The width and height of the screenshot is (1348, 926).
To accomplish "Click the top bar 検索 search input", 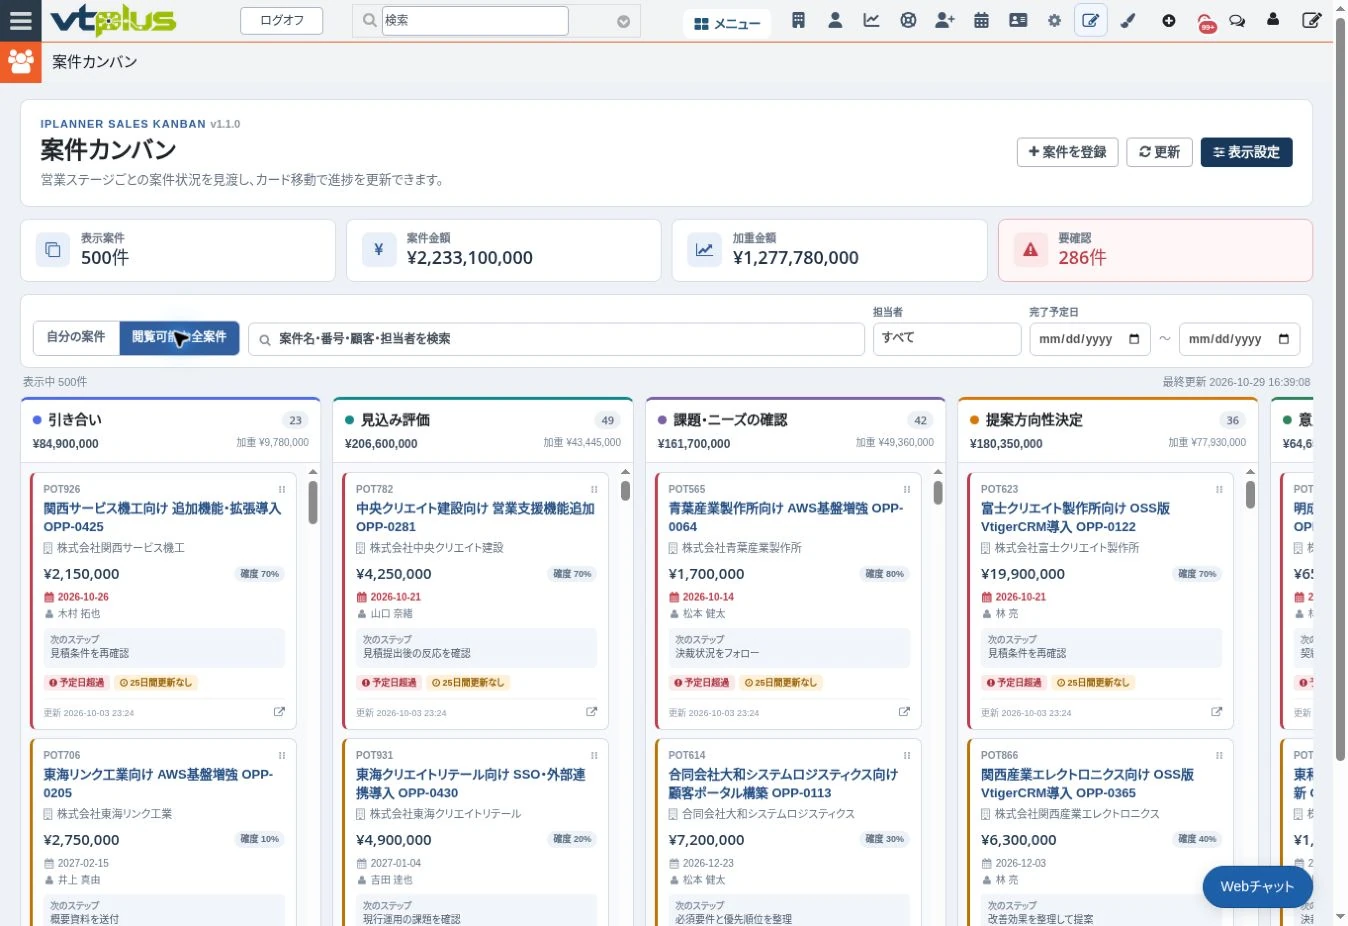I will 475,20.
